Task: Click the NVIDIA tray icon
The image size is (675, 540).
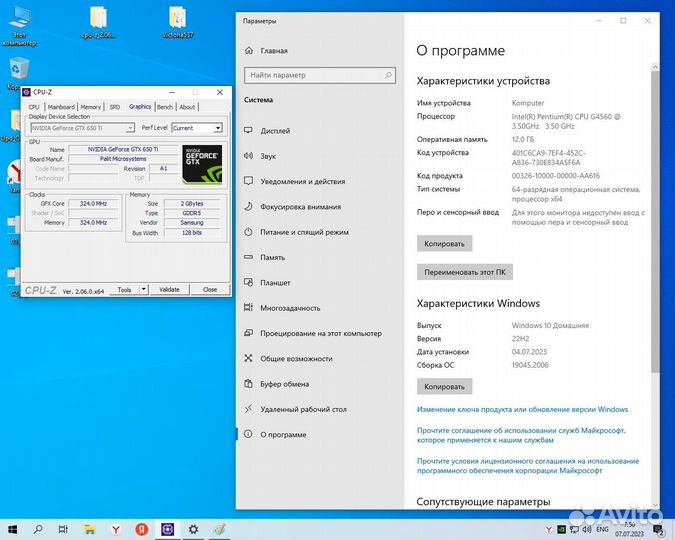Action: 561,529
